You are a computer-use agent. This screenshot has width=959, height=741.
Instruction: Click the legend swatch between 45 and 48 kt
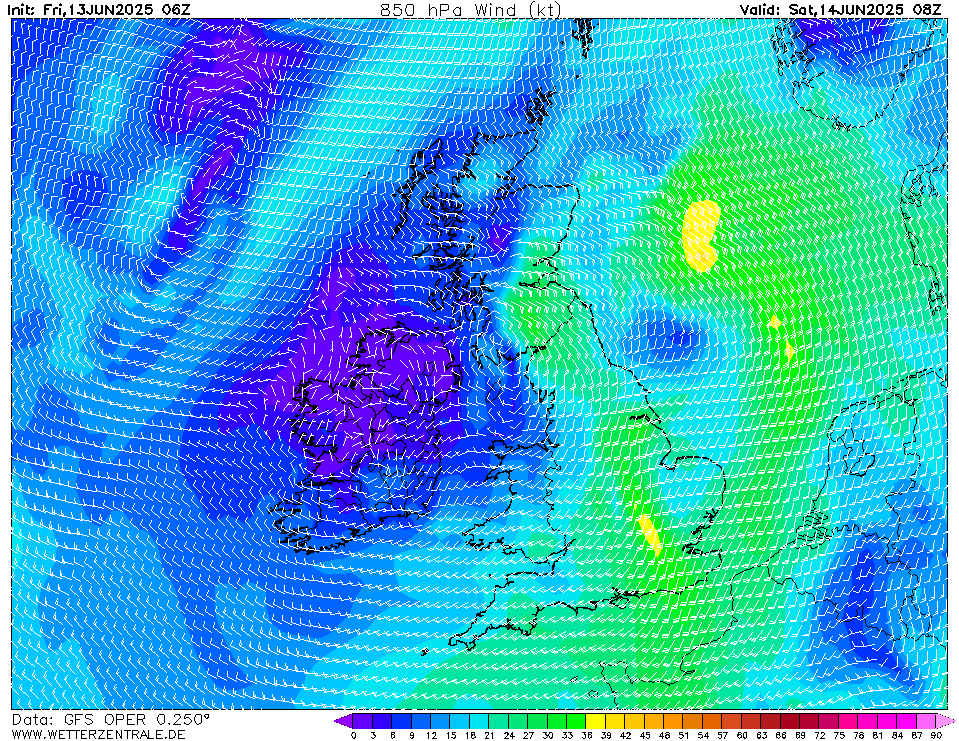[x=654, y=721]
